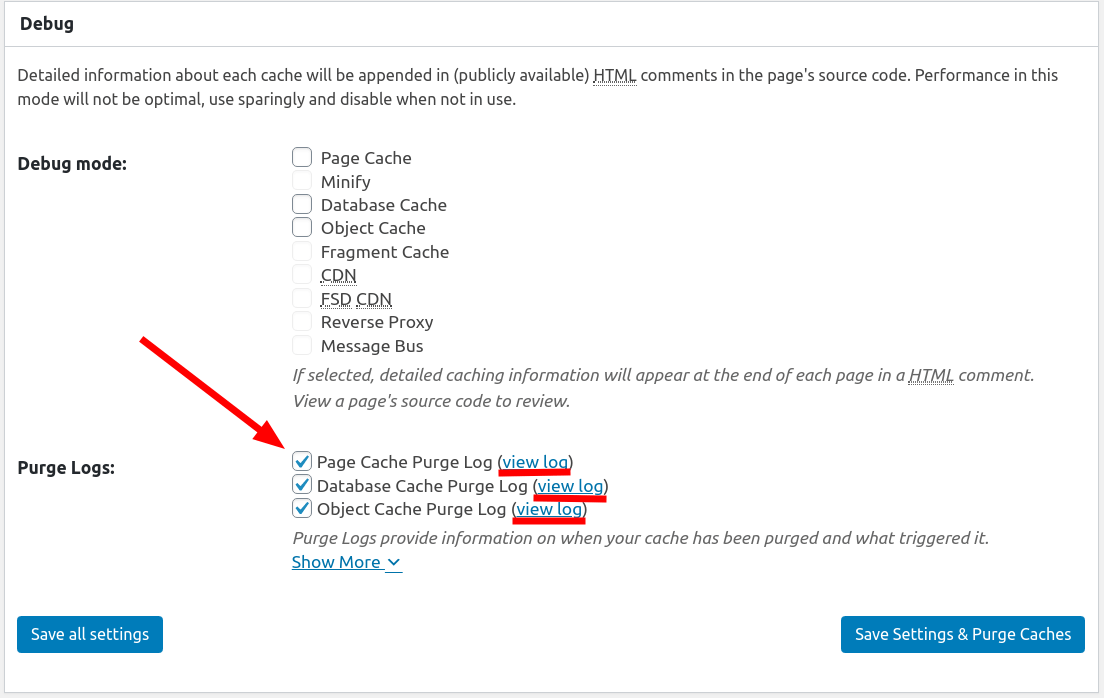The image size is (1104, 698).
Task: Open the Object Cache Purge Log view log link
Action: click(548, 508)
